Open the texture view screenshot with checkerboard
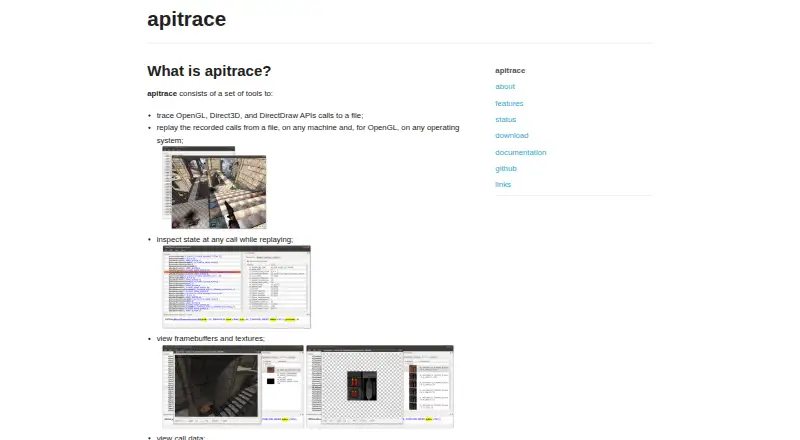The height and width of the screenshot is (440, 800). tap(380, 386)
